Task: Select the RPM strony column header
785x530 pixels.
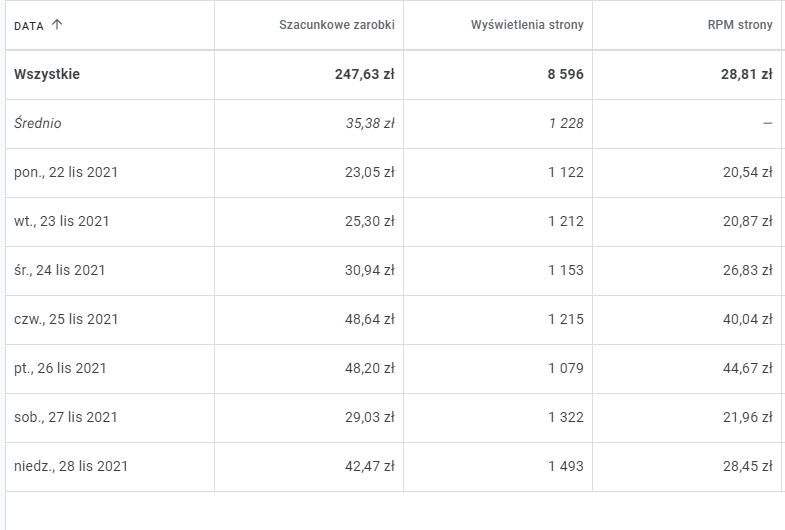Action: click(x=739, y=25)
